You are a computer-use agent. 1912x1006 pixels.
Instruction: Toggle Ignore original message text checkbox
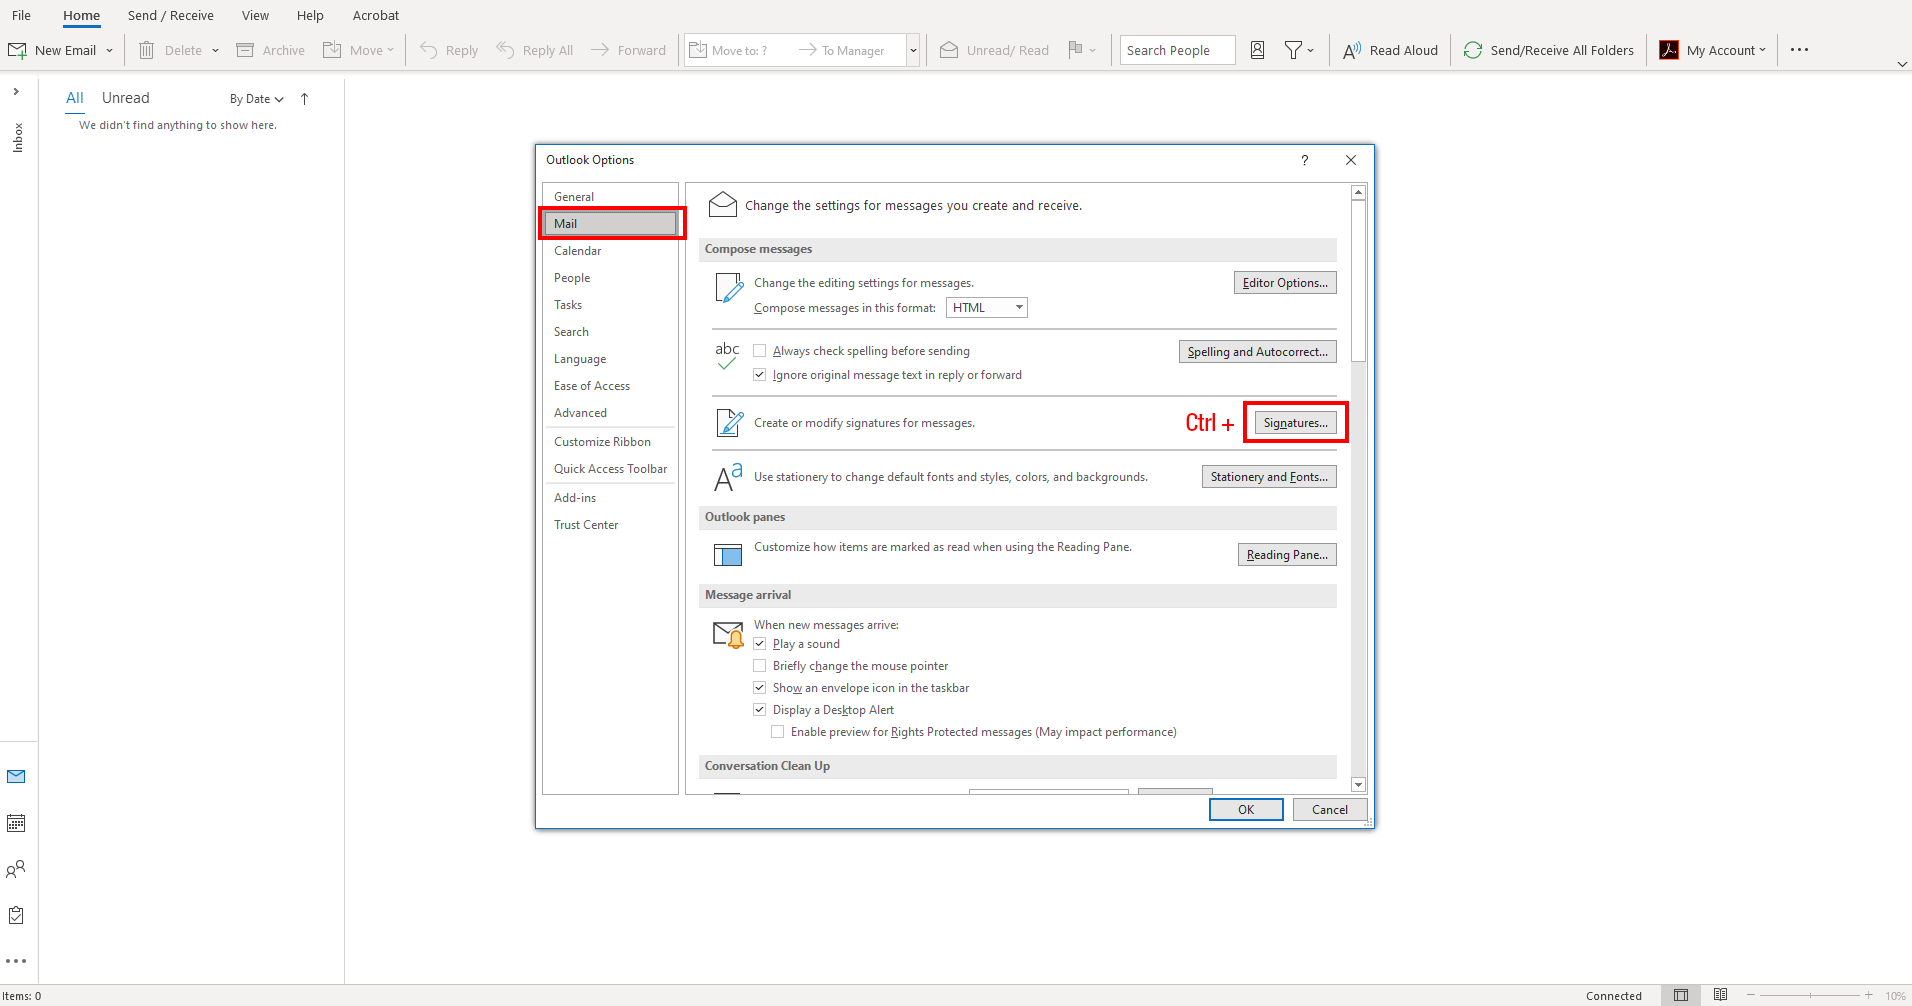click(760, 375)
